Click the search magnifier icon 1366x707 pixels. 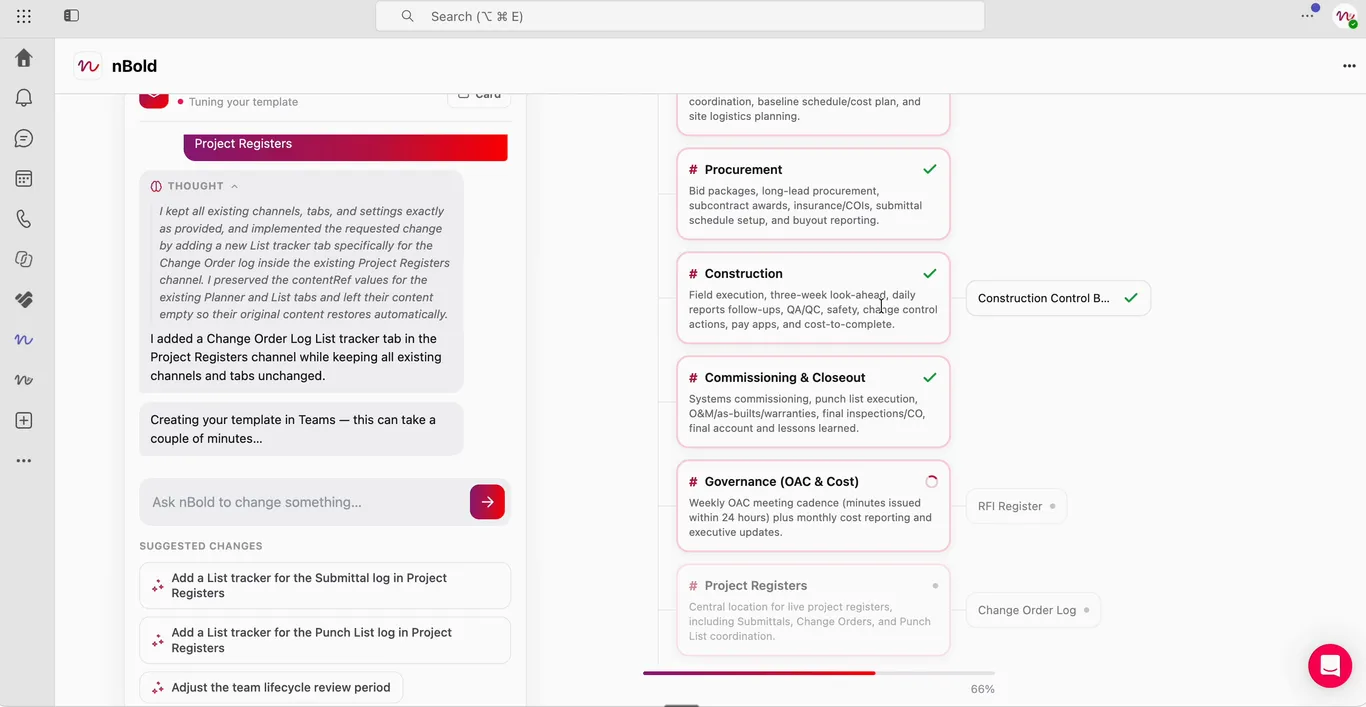(x=407, y=16)
